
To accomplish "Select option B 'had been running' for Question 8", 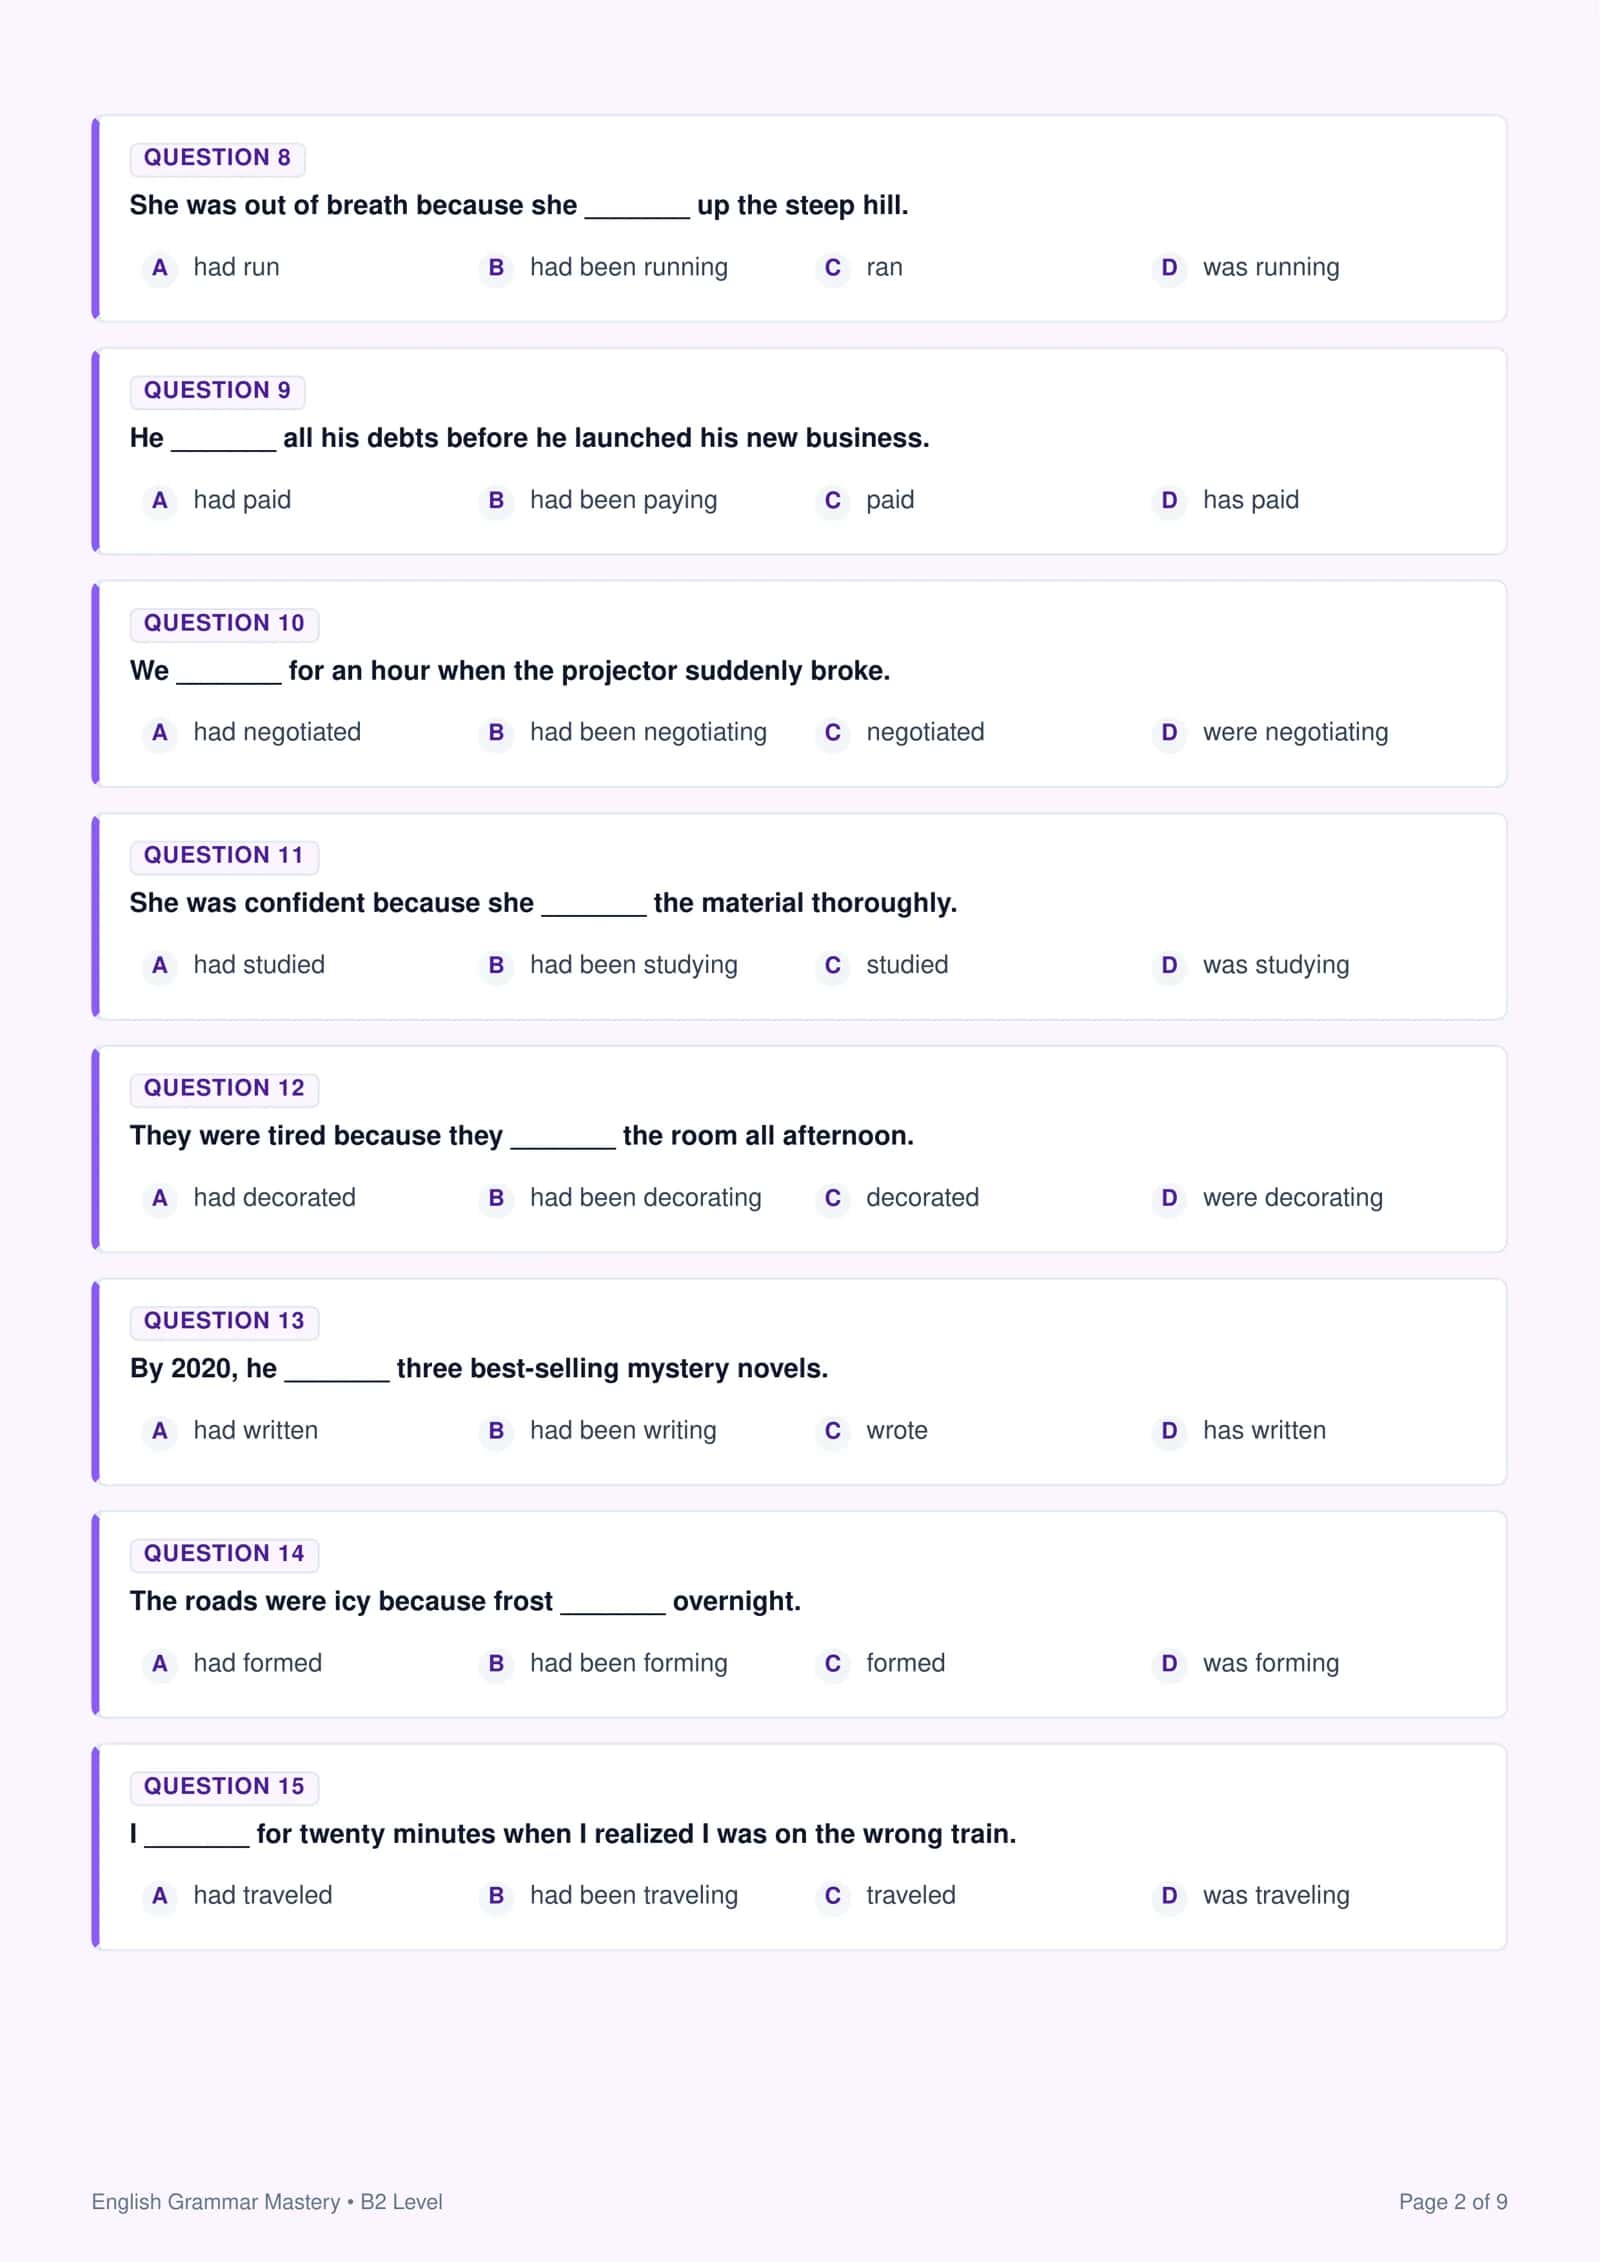I will [x=604, y=267].
